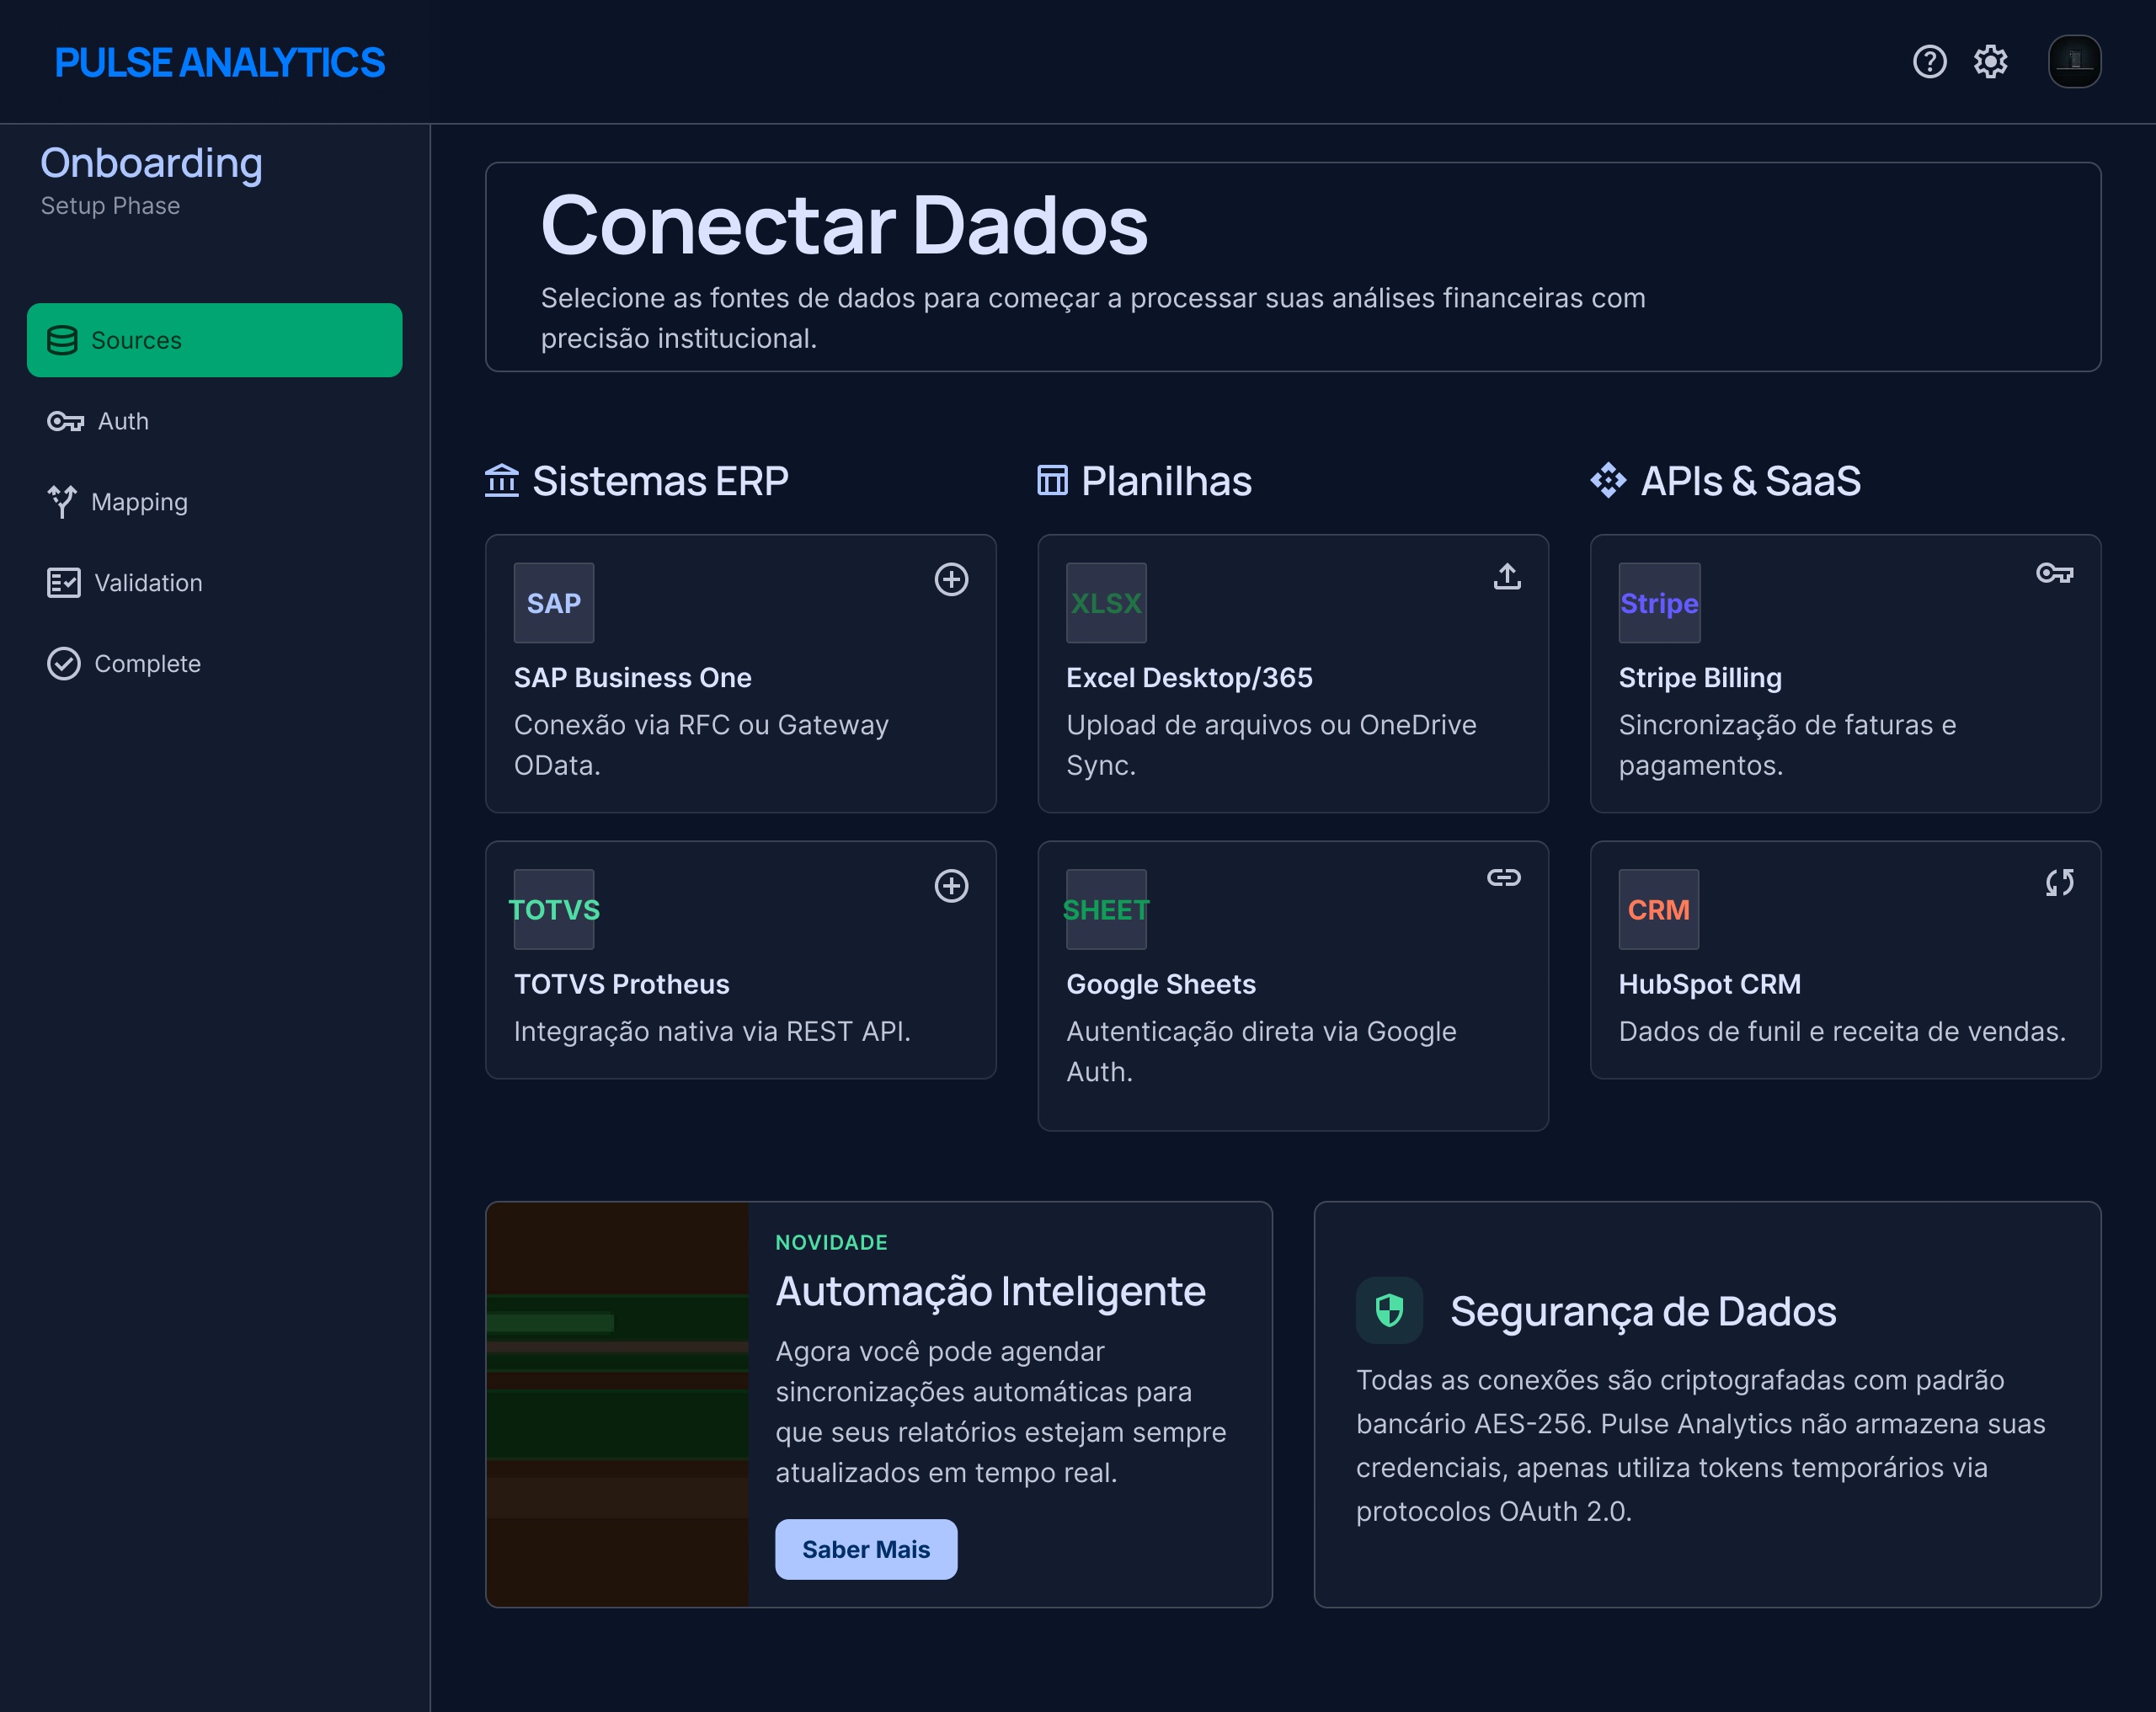Select the Sources step in sidebar
This screenshot has height=1712, width=2156.
[x=214, y=340]
